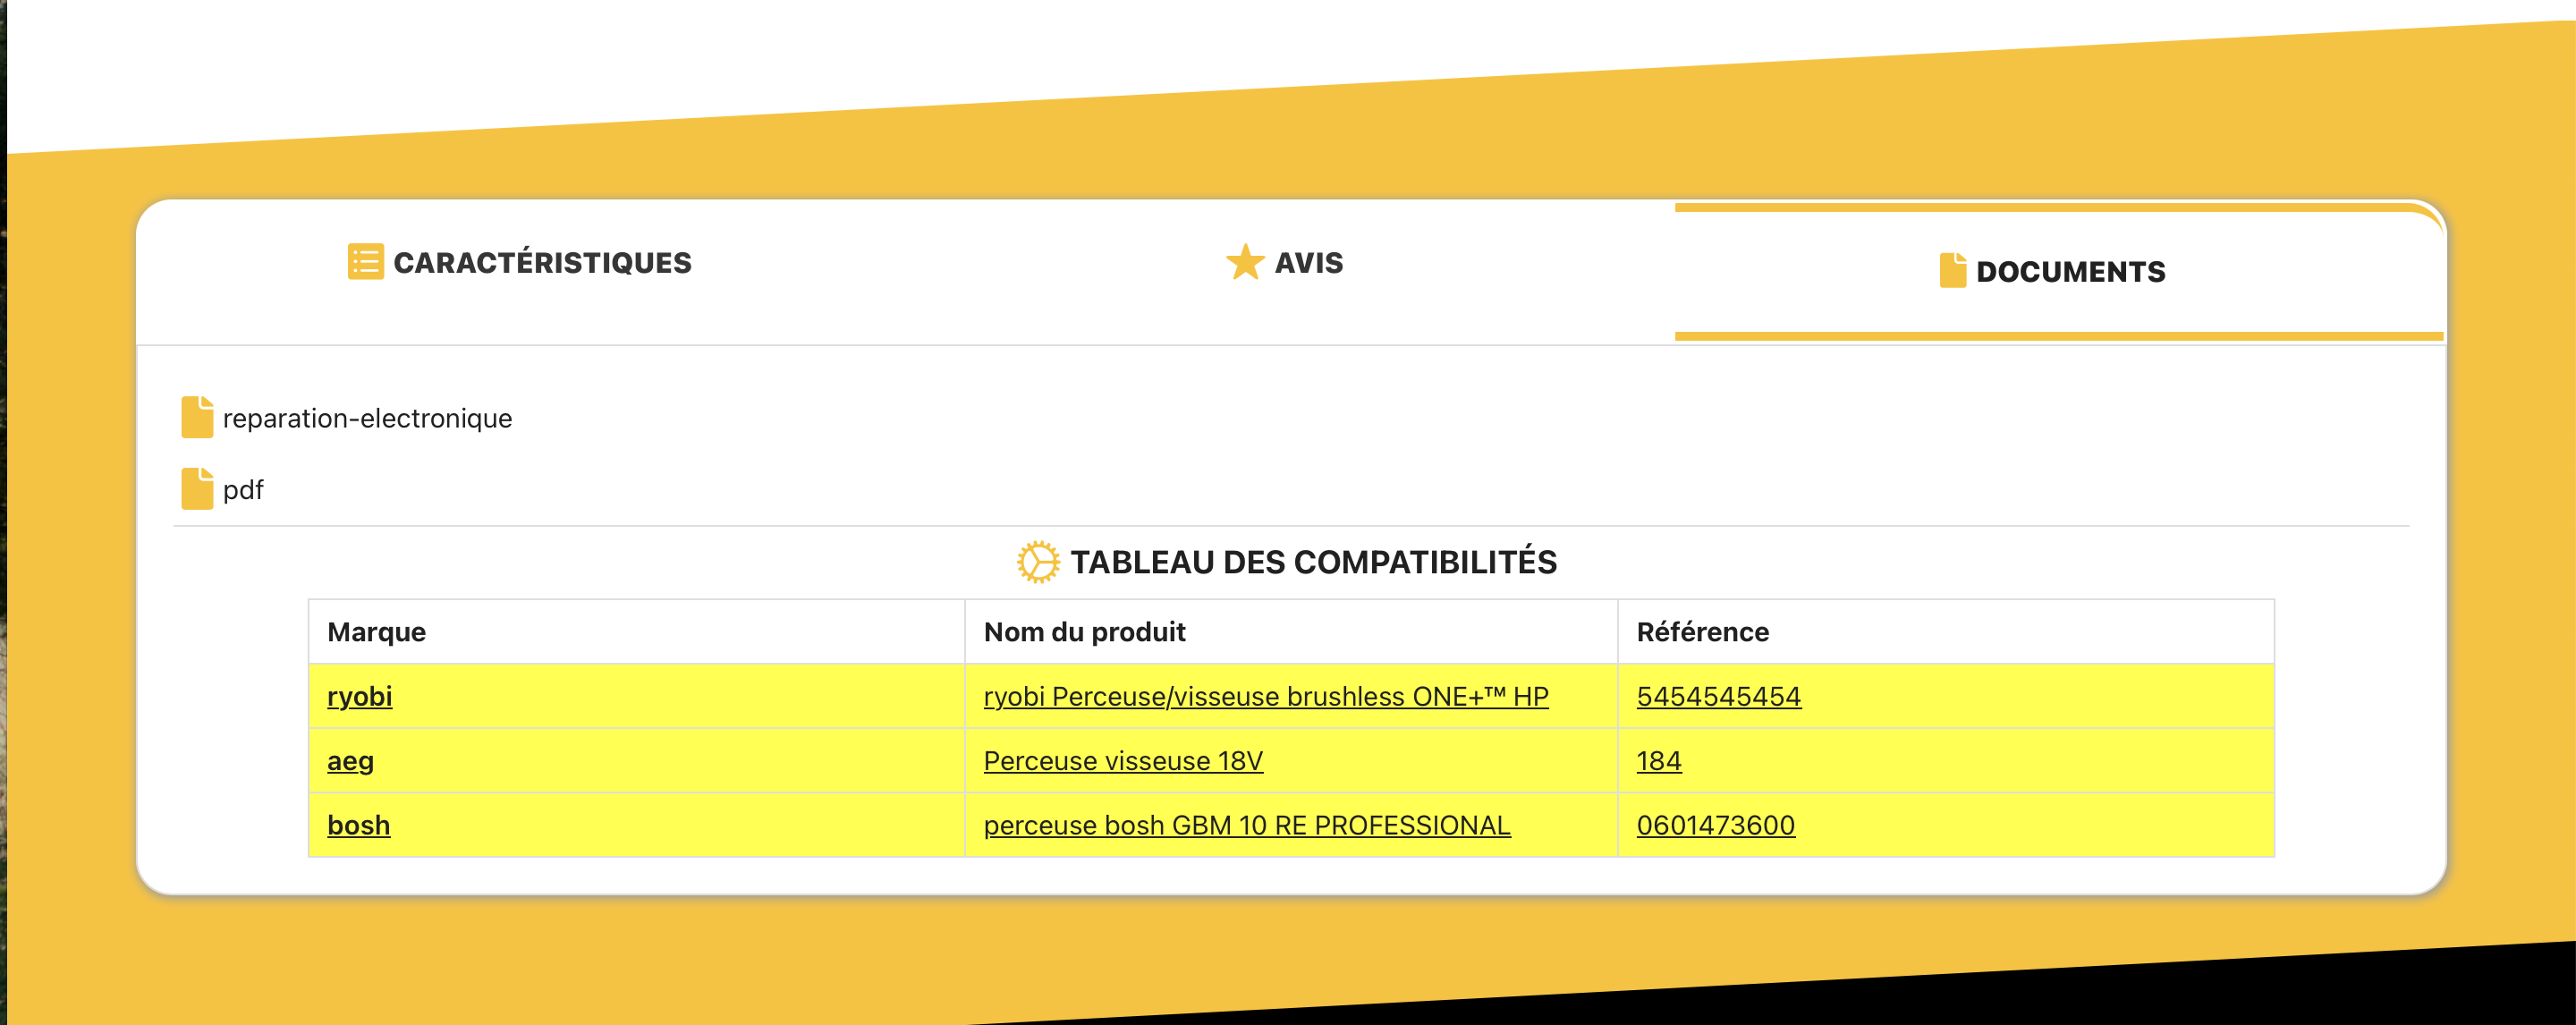Open the pdf document link

point(243,490)
